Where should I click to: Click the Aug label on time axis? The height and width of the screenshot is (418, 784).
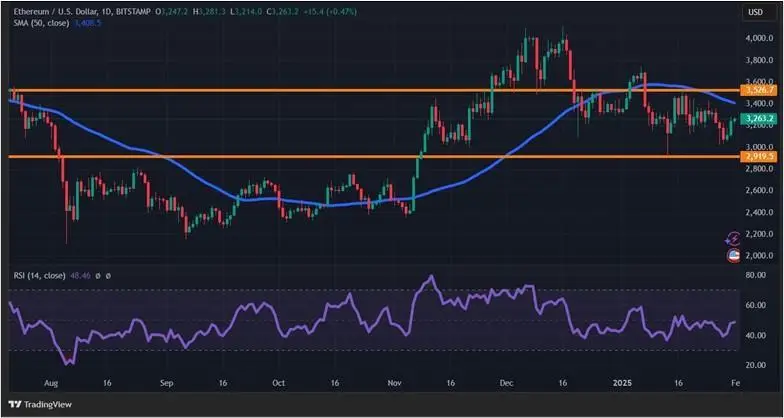(x=52, y=383)
